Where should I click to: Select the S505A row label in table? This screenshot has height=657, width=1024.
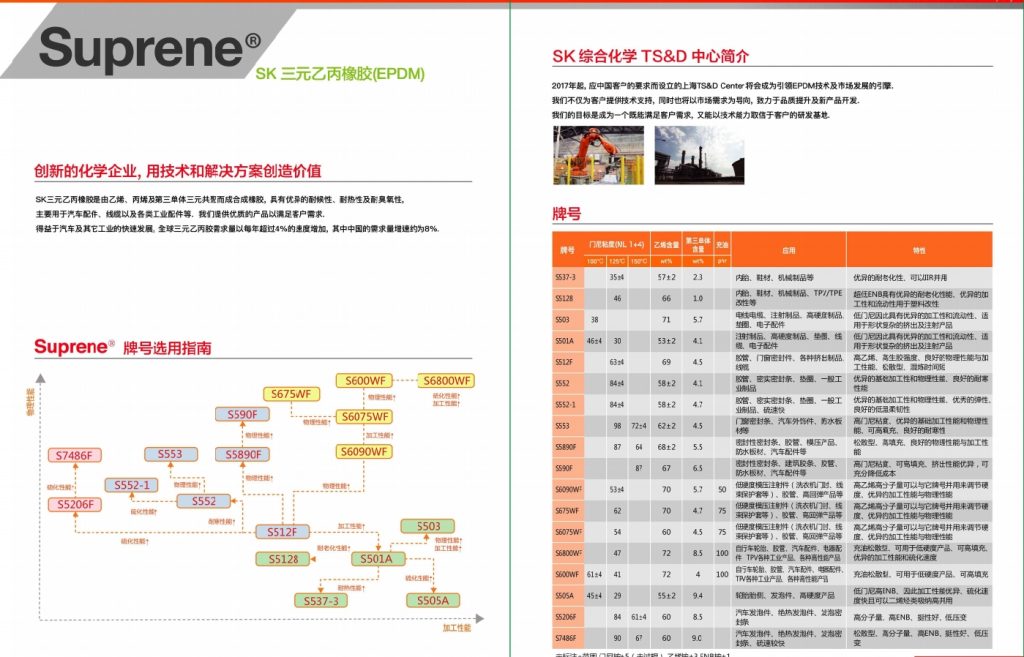pos(564,596)
